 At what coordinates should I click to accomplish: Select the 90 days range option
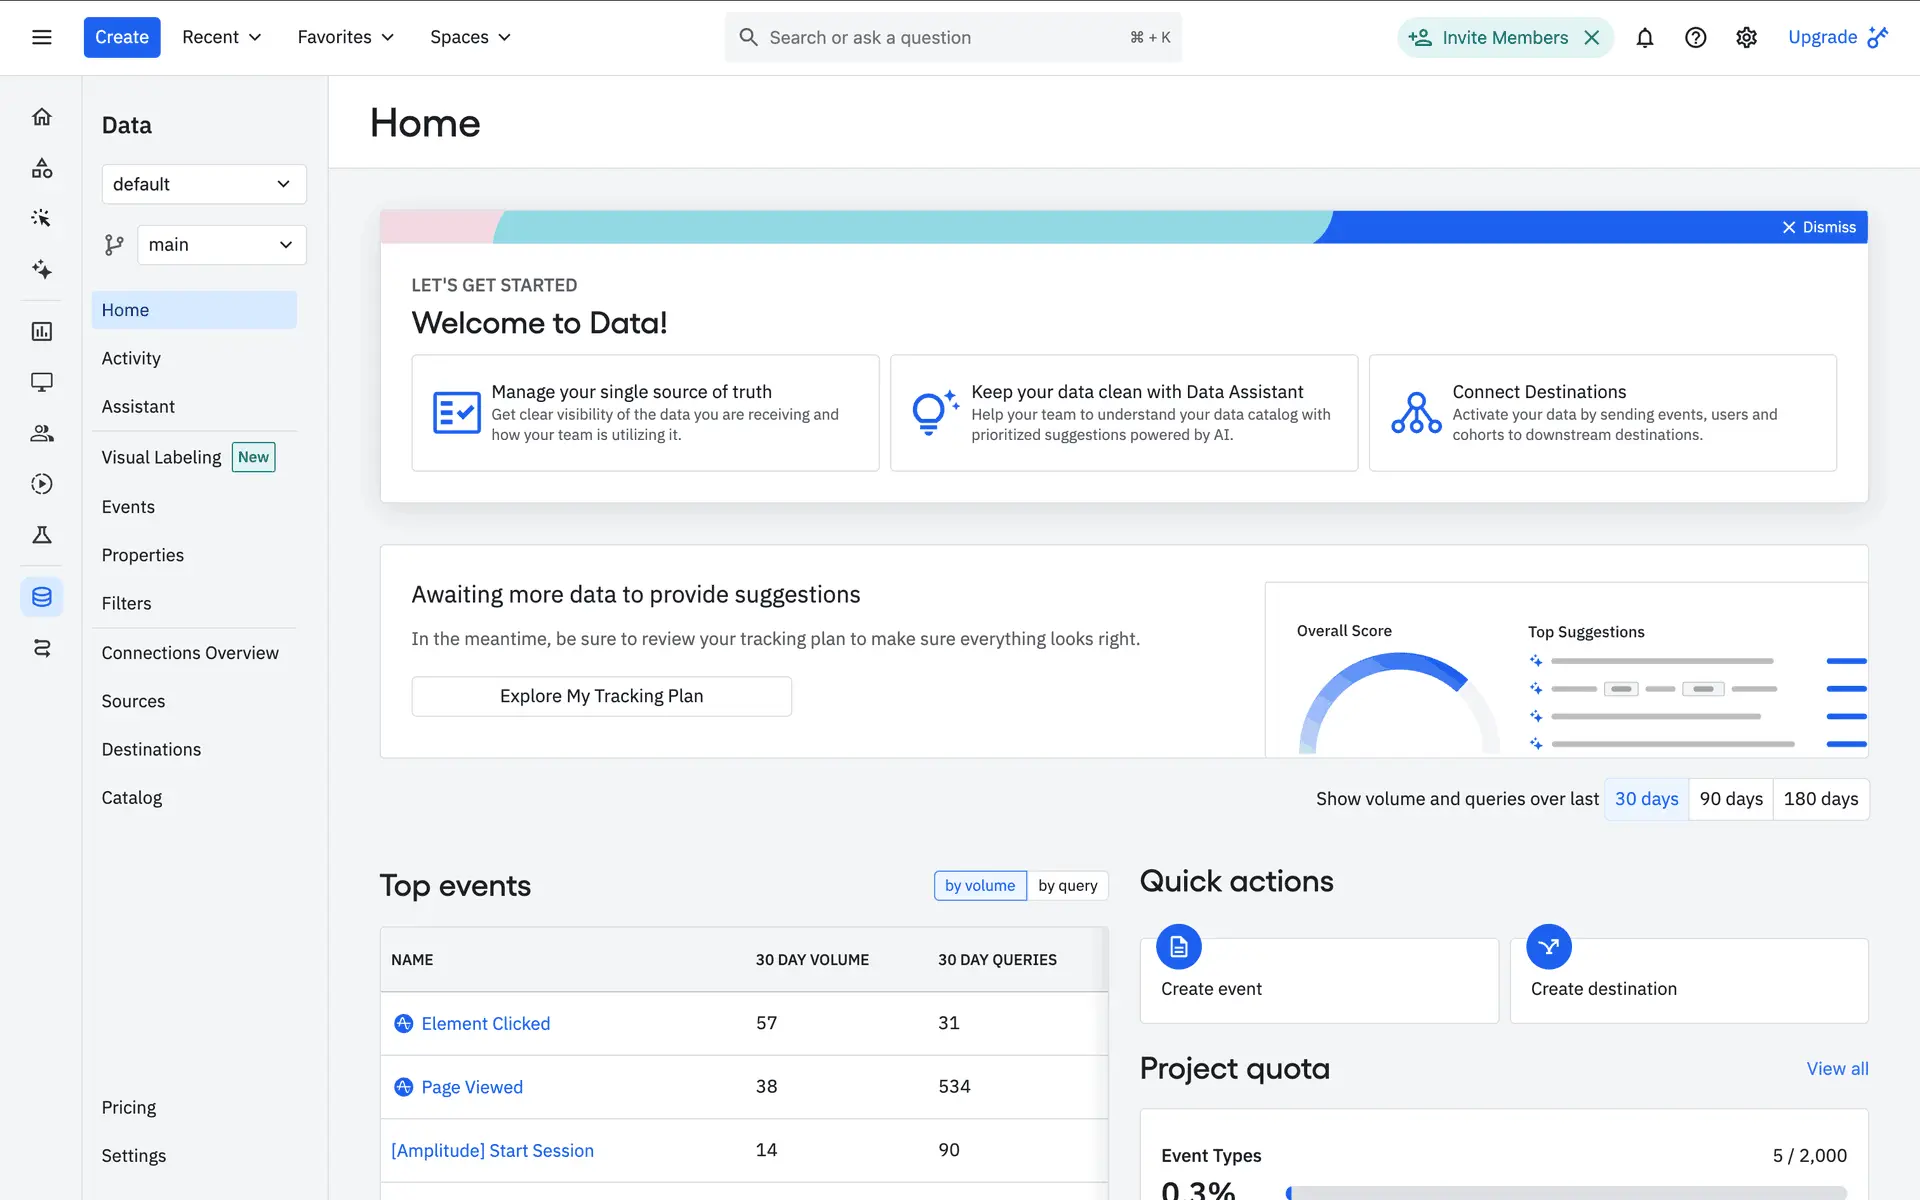(1730, 799)
